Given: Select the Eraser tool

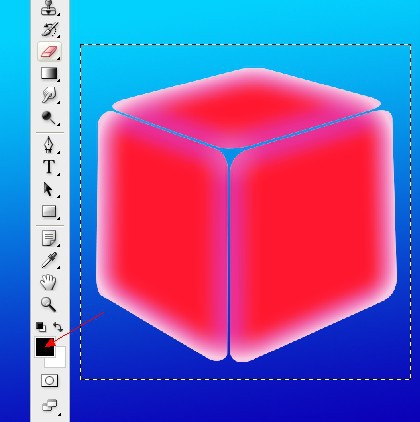Looking at the screenshot, I should point(49,52).
